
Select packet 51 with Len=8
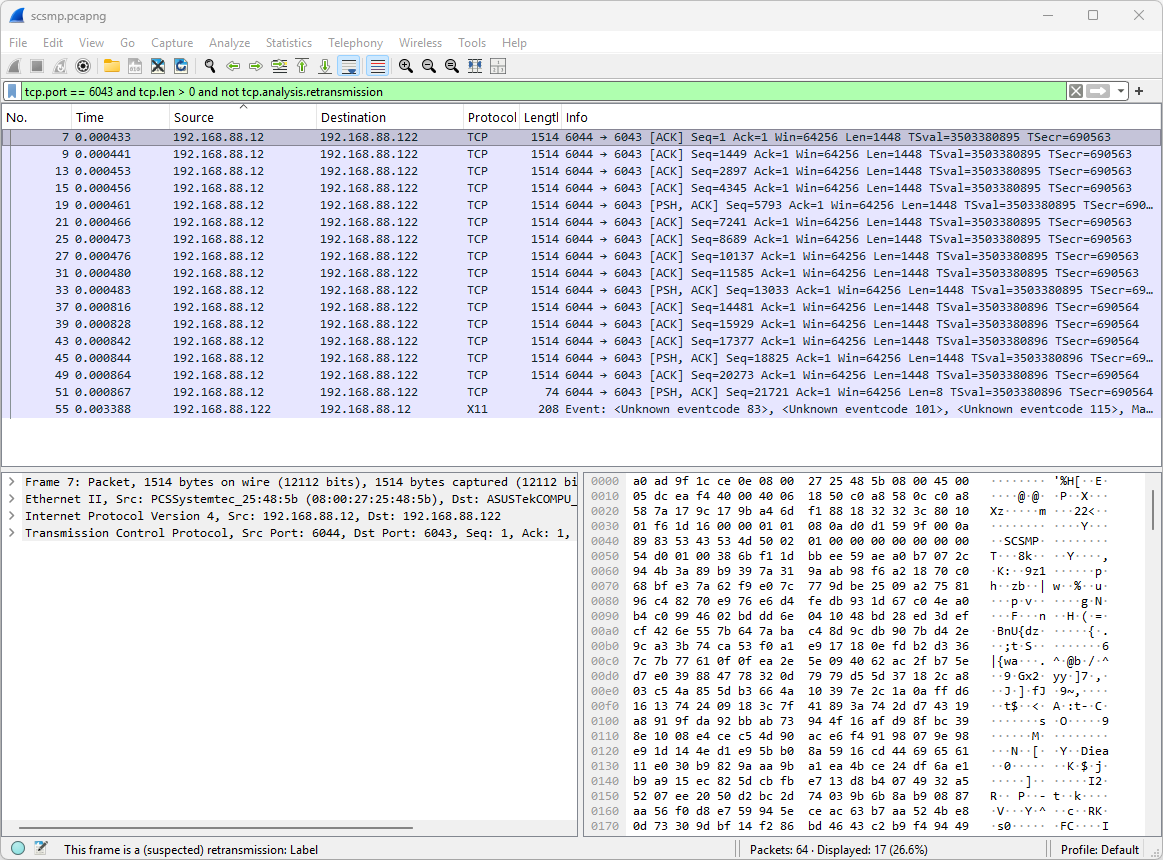click(582, 392)
